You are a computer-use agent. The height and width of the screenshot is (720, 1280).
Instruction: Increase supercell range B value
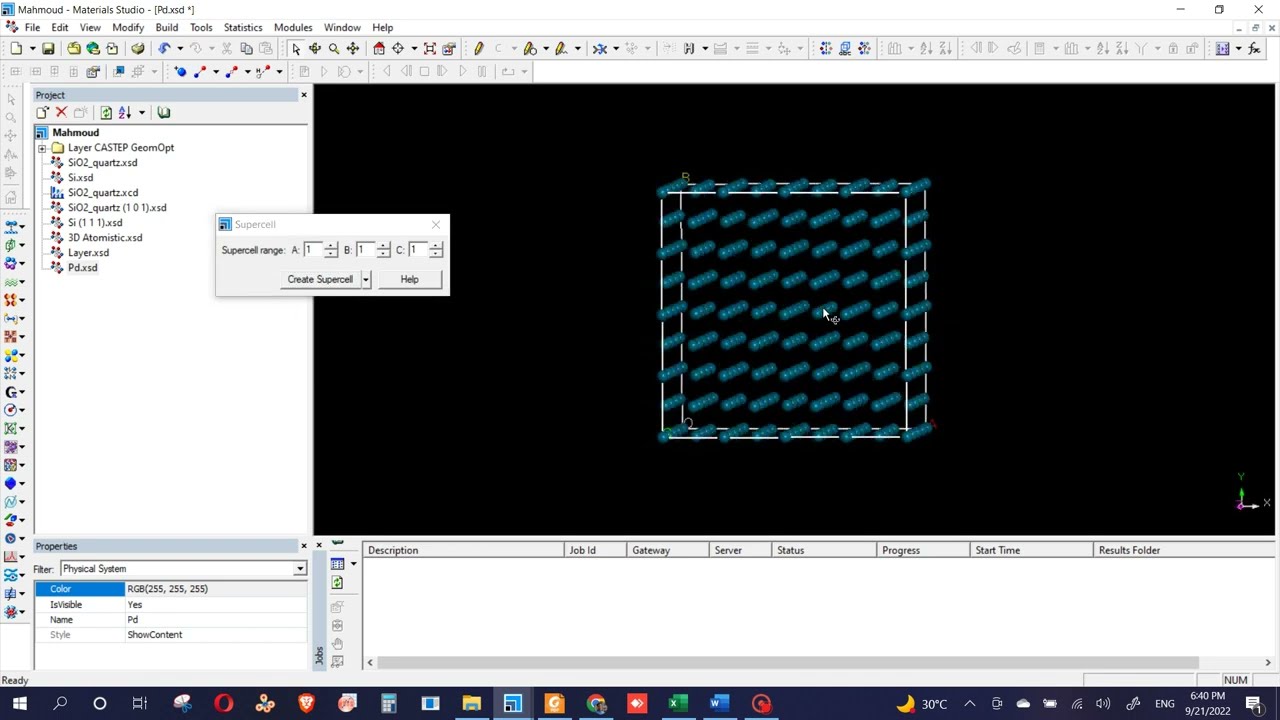(x=383, y=246)
